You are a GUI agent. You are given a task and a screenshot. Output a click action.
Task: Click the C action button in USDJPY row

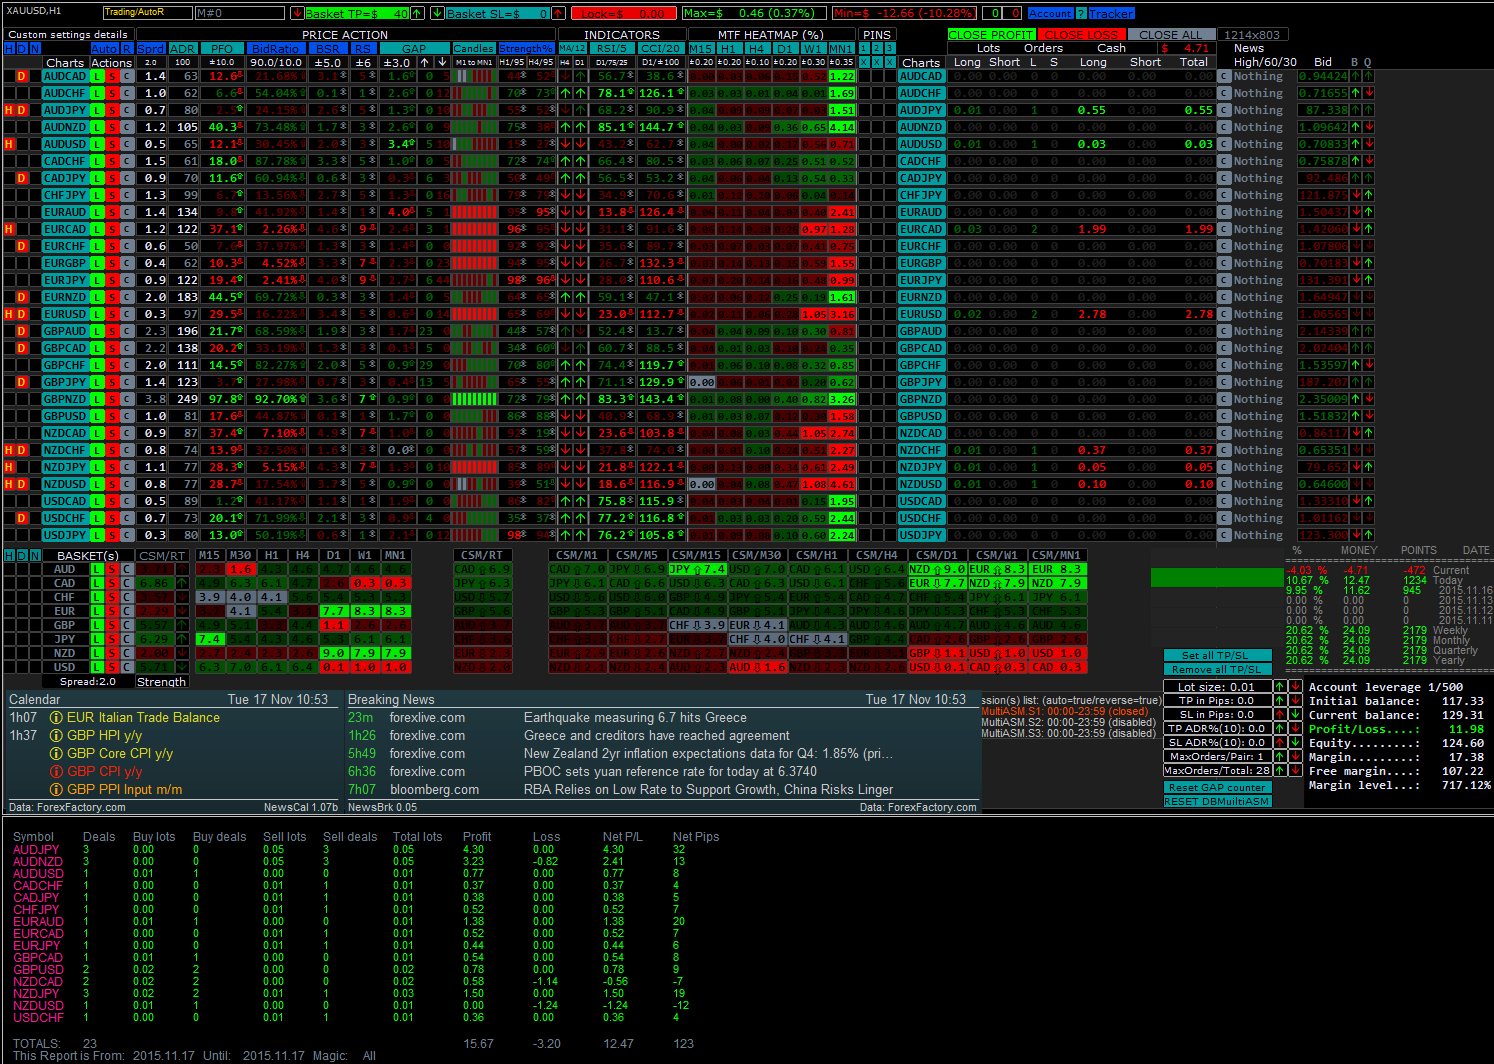127,535
